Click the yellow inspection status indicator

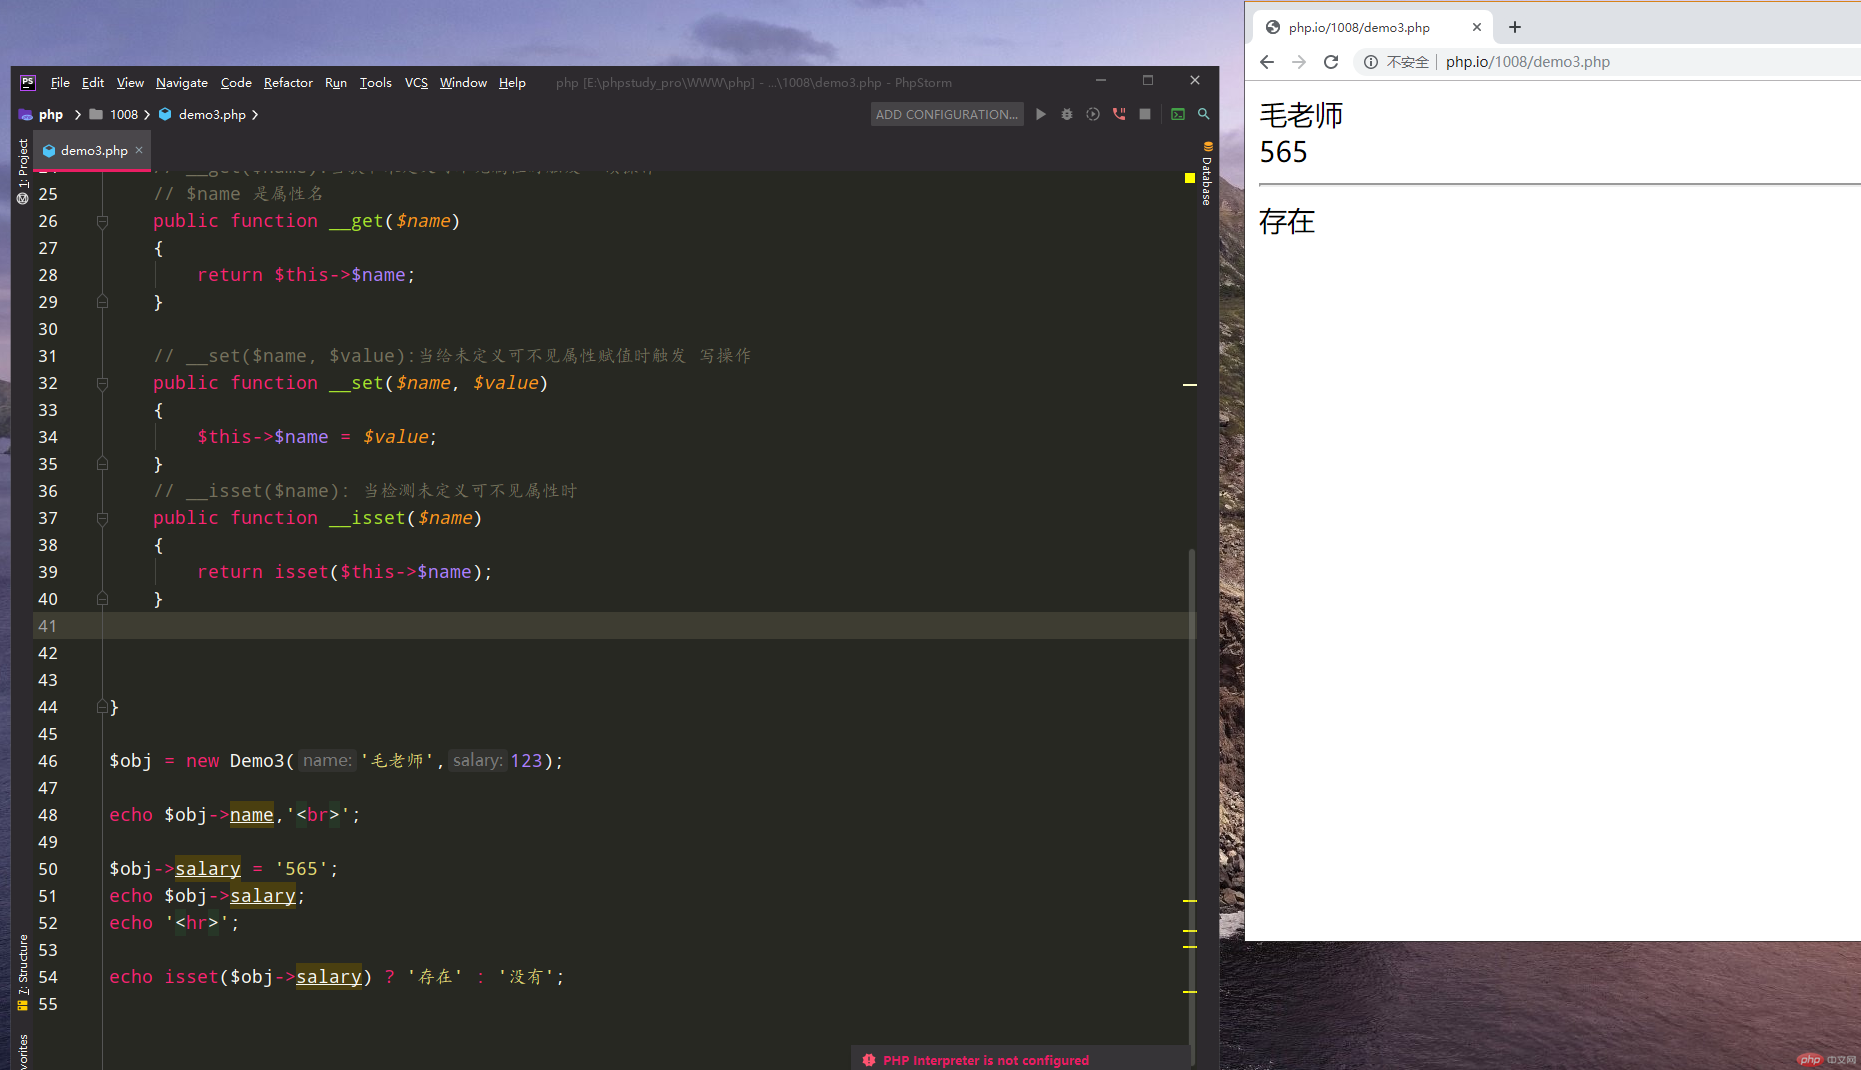tap(1190, 178)
